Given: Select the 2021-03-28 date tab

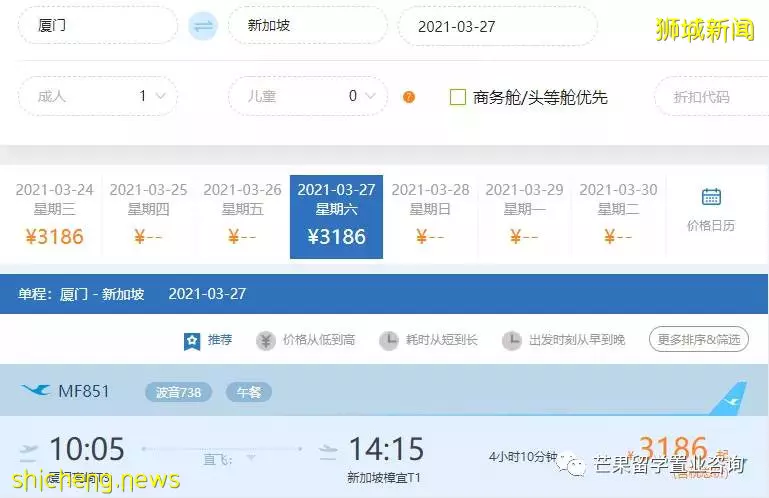Looking at the screenshot, I should pyautogui.click(x=430, y=216).
